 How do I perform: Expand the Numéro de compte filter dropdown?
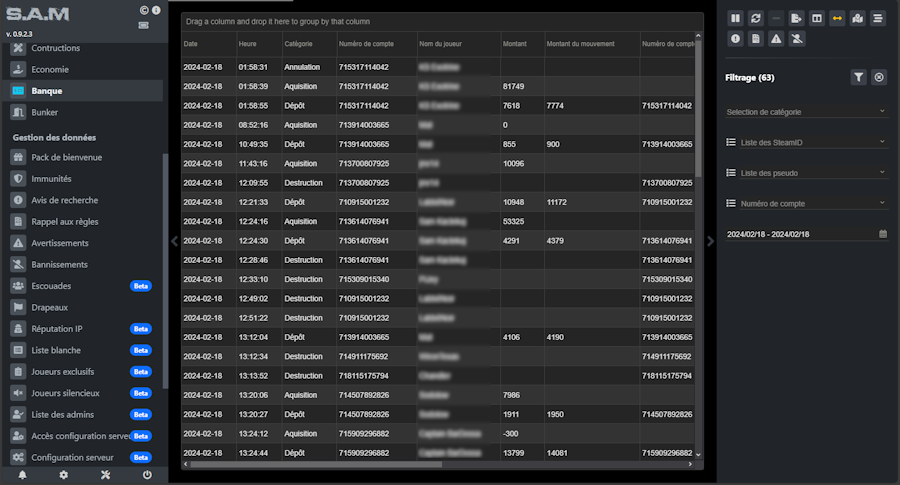(806, 203)
